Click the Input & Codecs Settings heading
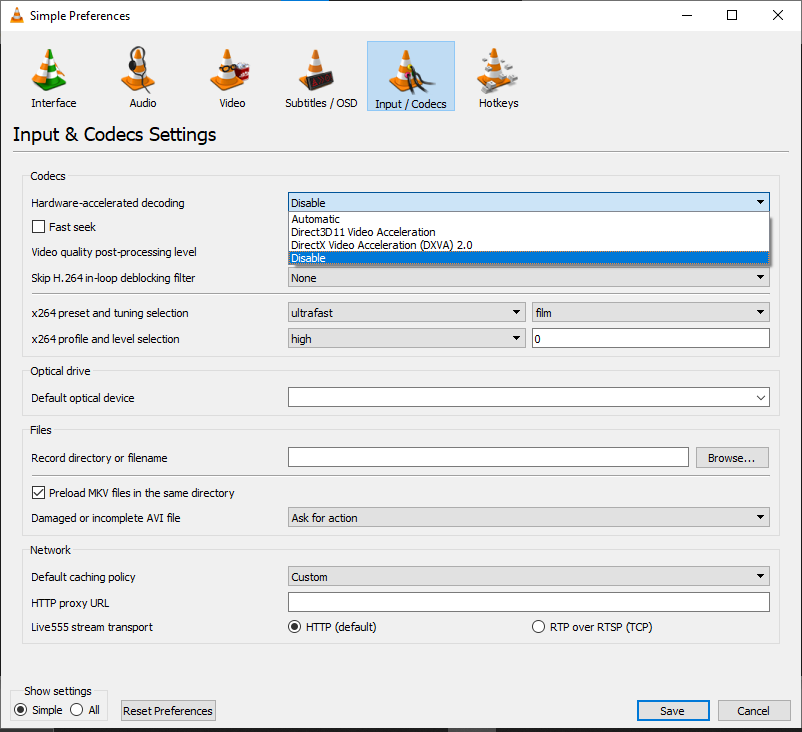The image size is (802, 732). 115,135
